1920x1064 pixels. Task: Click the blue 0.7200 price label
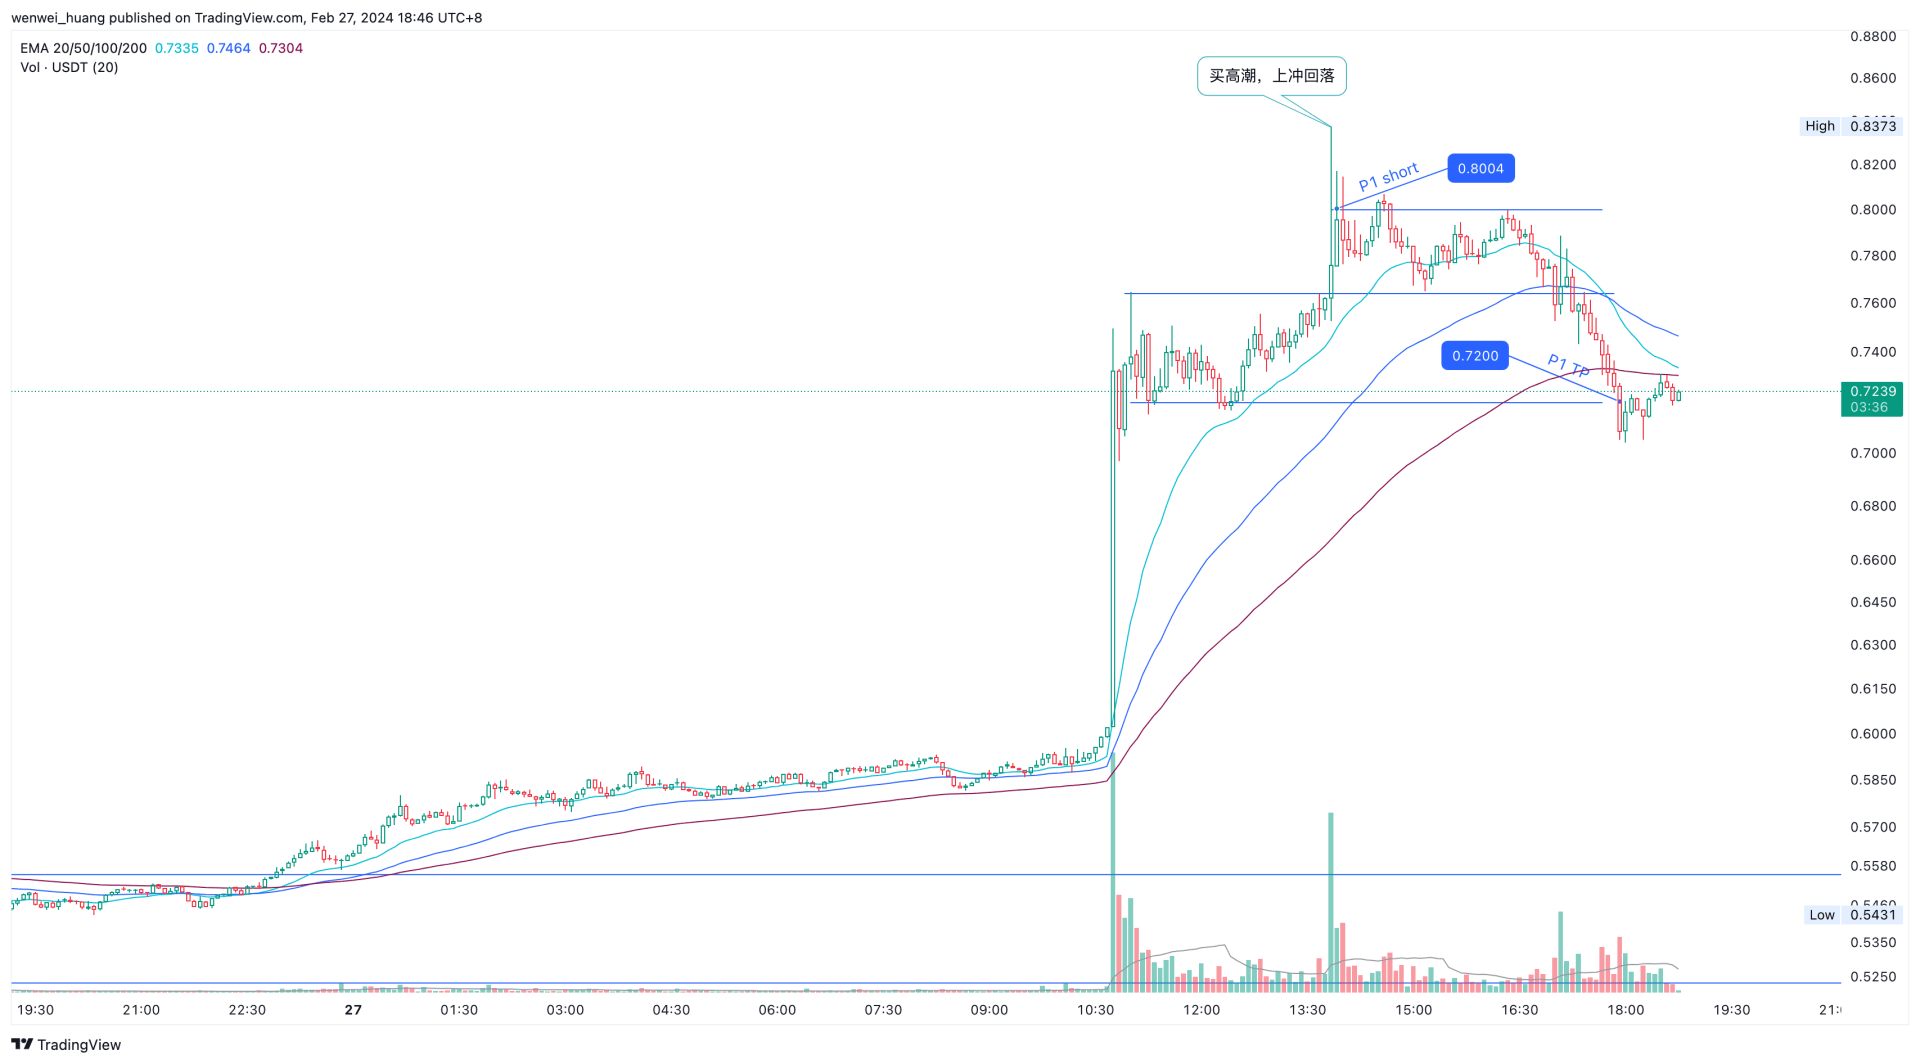(x=1475, y=355)
